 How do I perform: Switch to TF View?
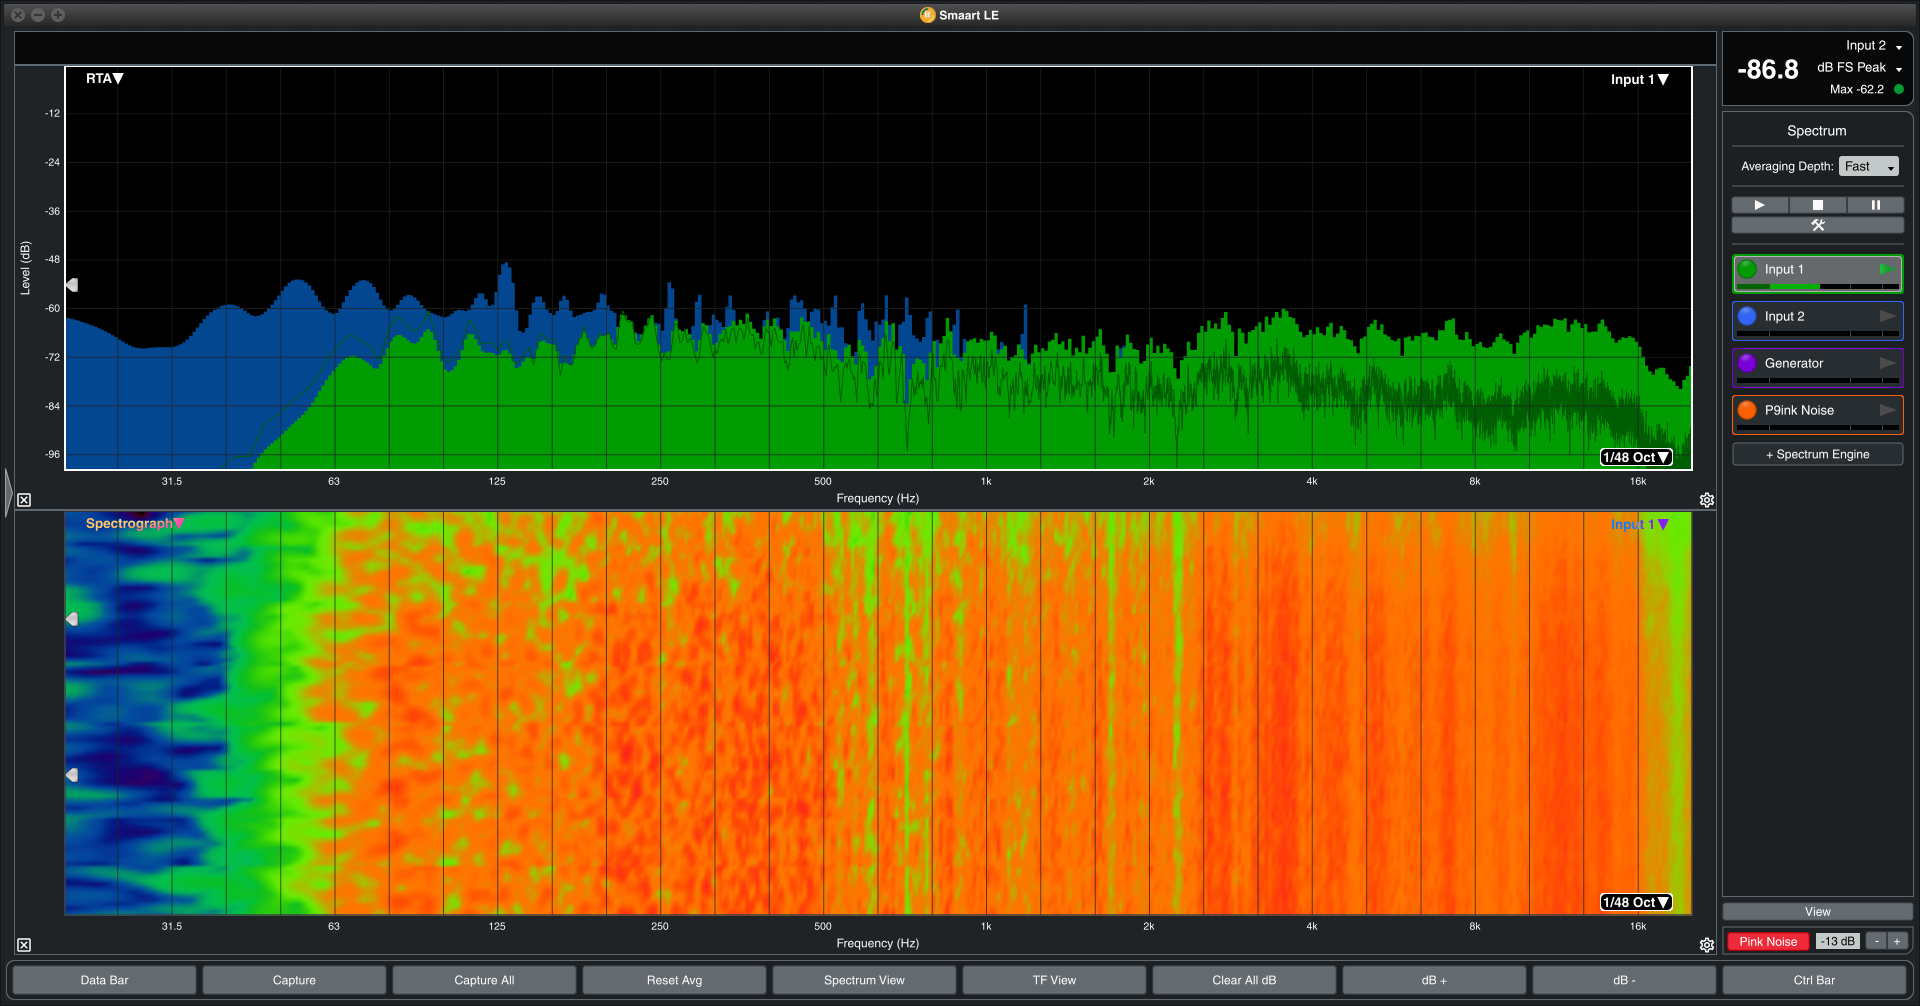[1054, 980]
